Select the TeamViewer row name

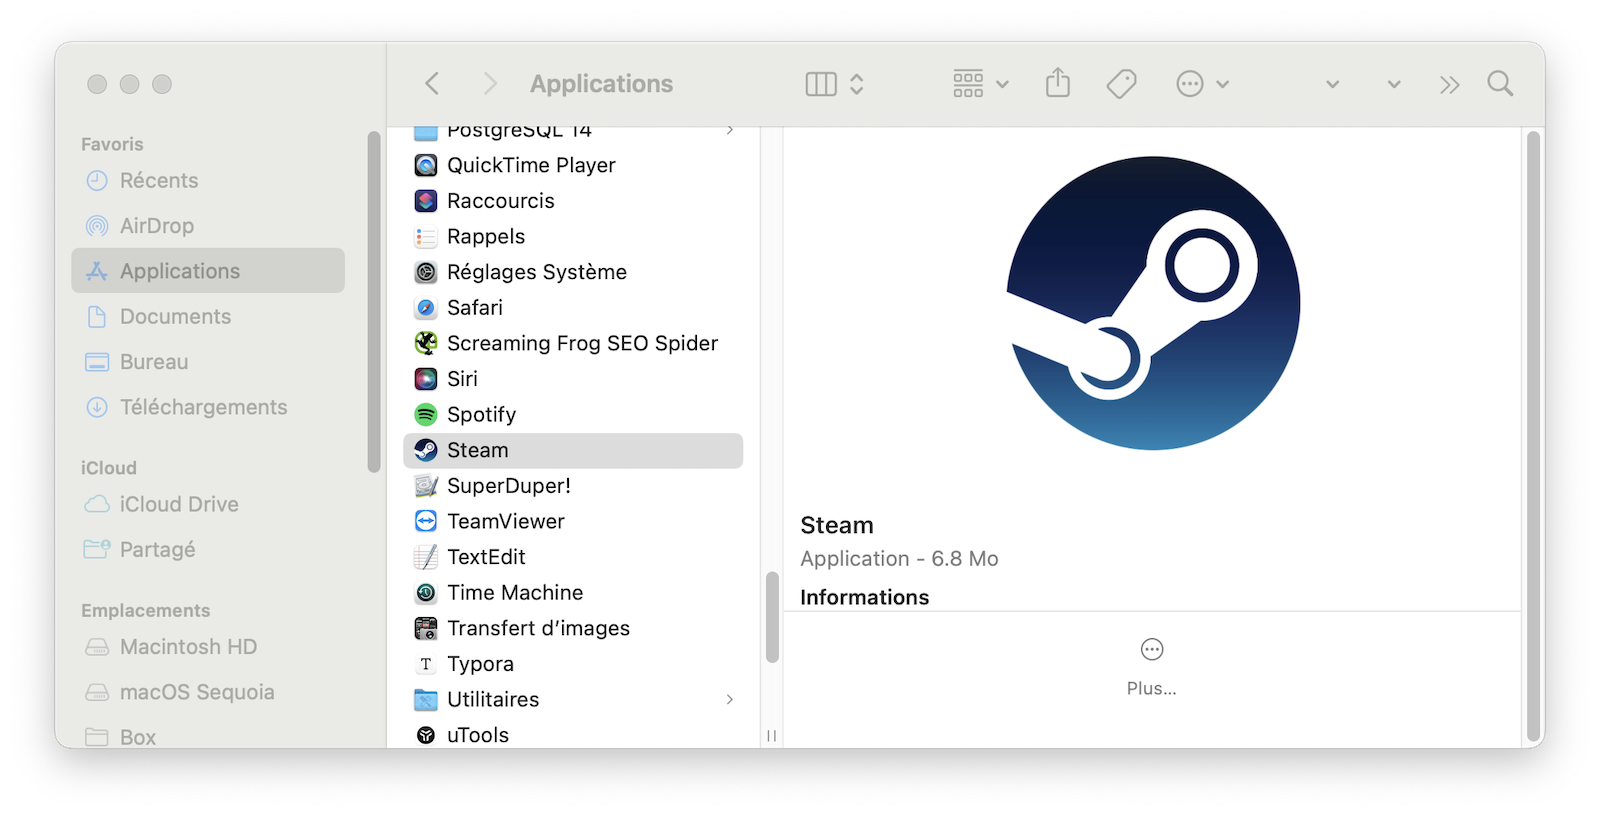(x=506, y=521)
